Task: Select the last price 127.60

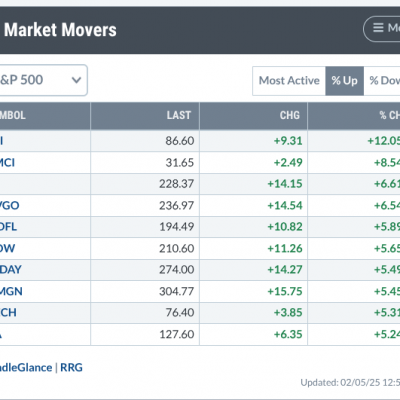Action: 176,334
